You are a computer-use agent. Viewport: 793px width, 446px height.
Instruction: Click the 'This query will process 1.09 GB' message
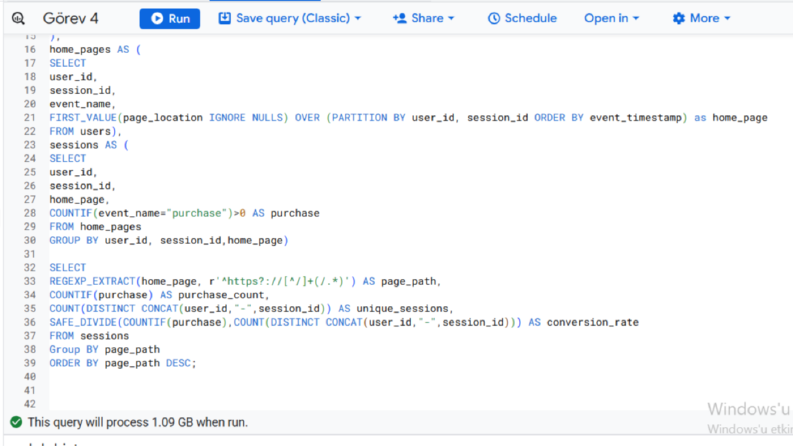click(x=138, y=422)
